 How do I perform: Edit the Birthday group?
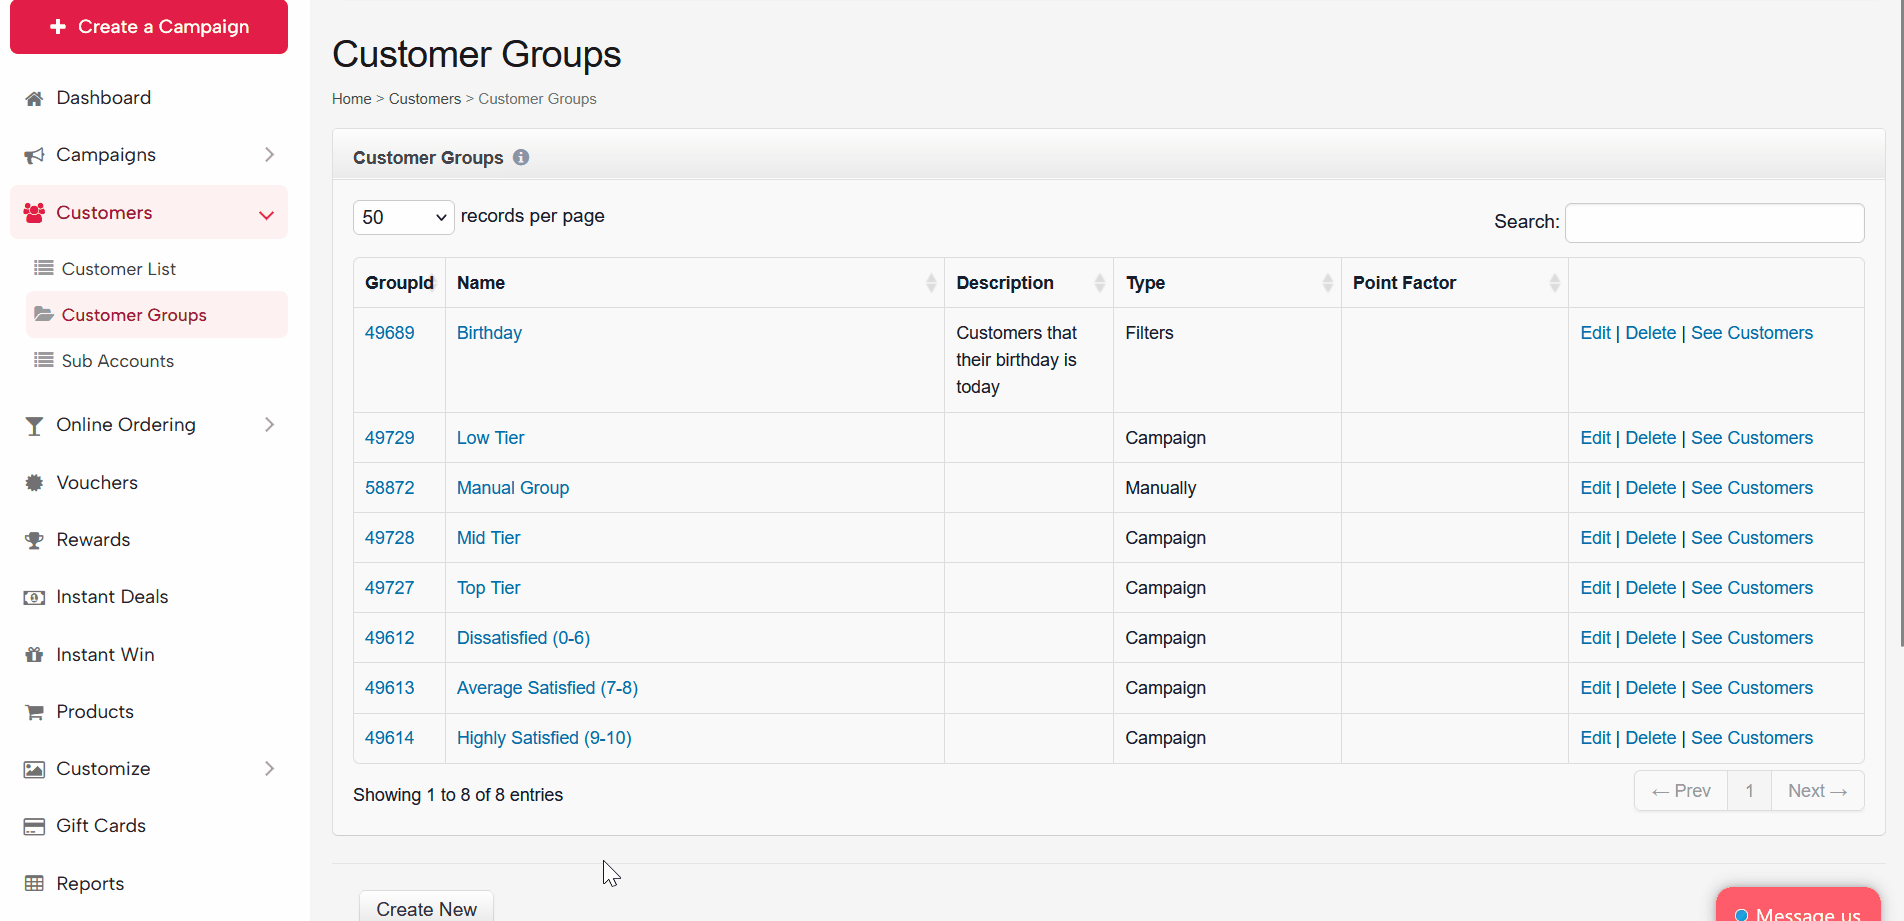[x=1595, y=333]
